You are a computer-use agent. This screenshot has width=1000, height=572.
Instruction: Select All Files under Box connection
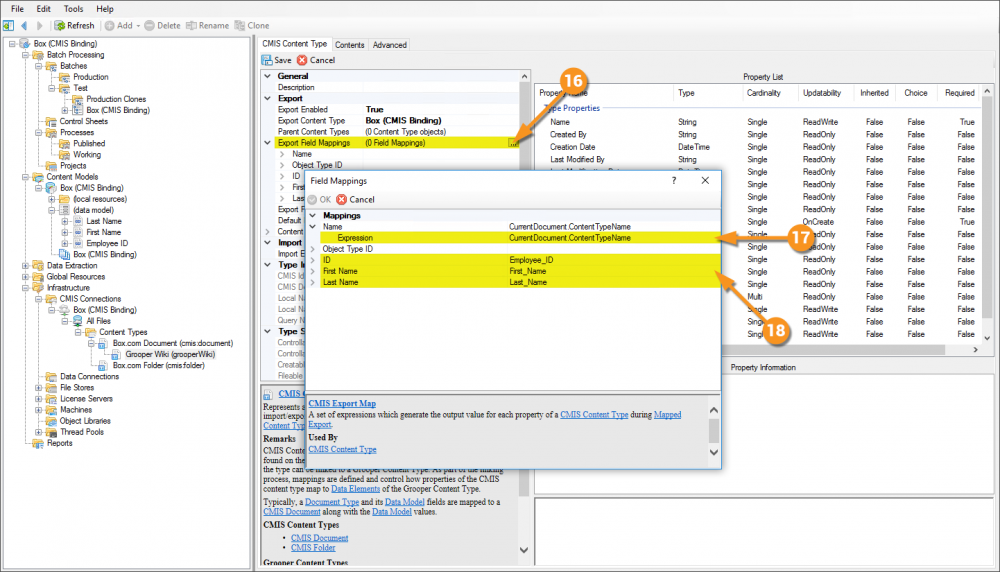tap(98, 321)
